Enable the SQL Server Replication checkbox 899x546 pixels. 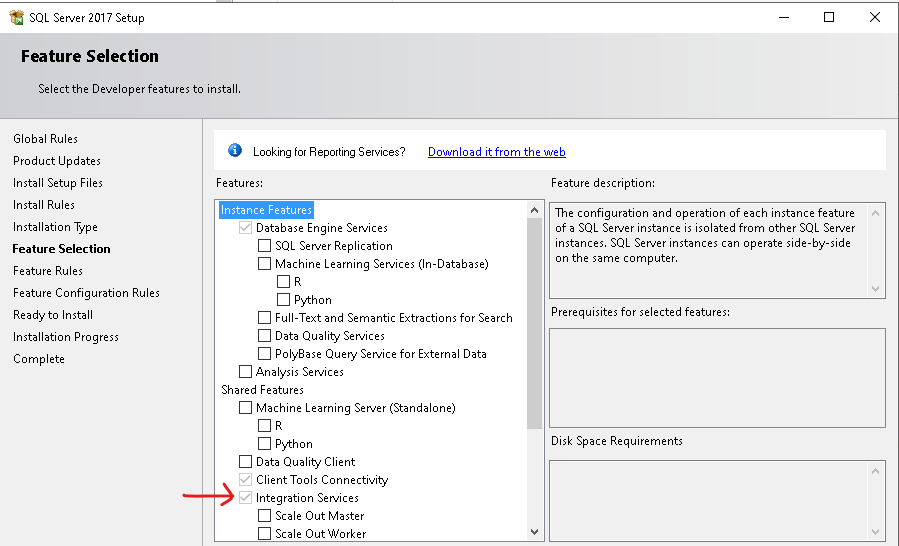(265, 246)
